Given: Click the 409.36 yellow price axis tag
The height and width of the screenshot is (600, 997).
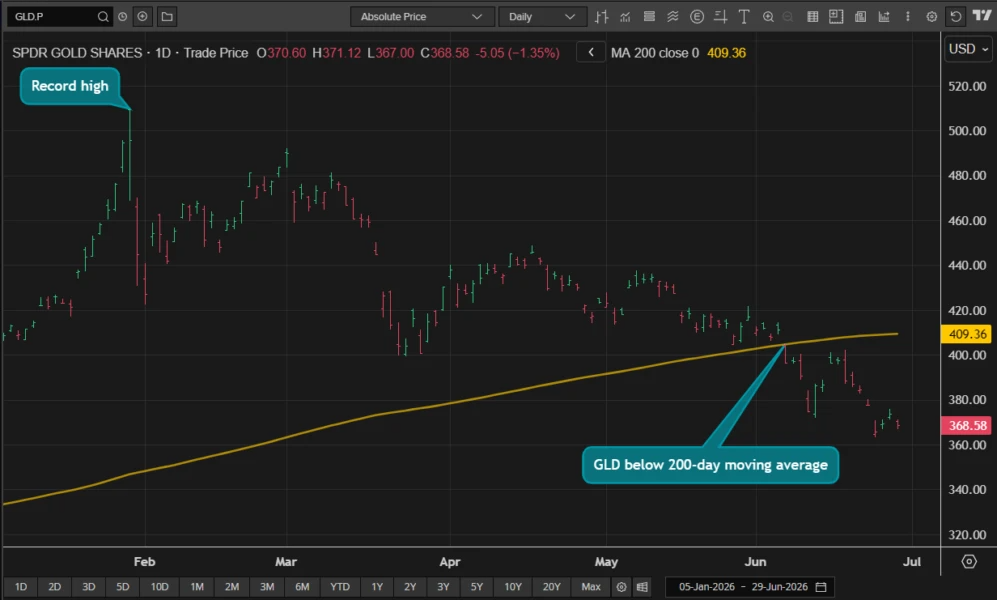Looking at the screenshot, I should point(966,334).
